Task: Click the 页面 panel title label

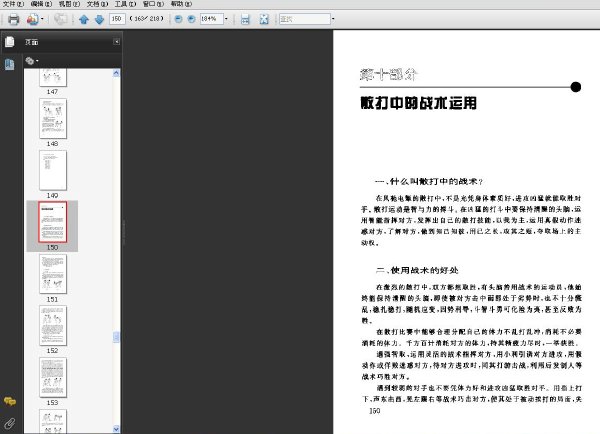Action: 31,42
